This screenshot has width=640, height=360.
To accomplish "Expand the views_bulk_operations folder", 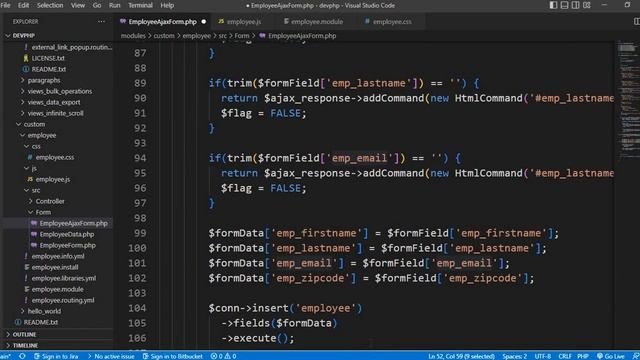I will click(60, 91).
